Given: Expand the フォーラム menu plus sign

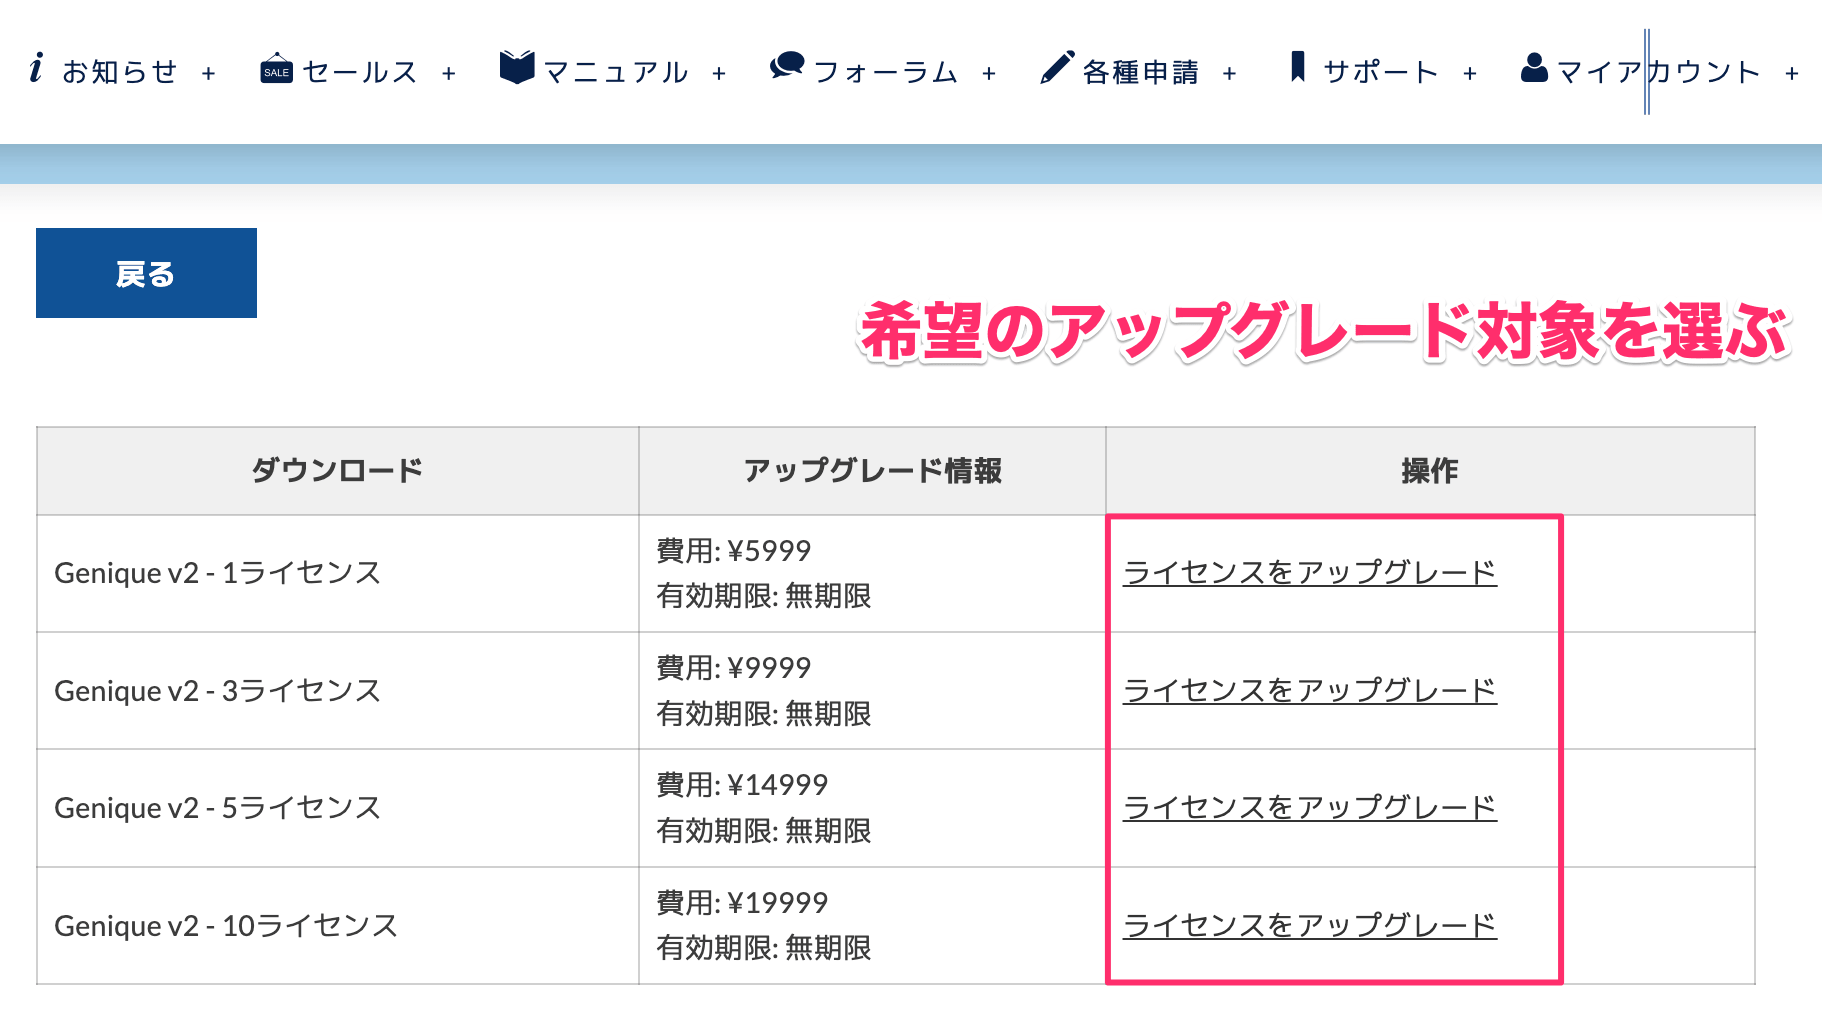Looking at the screenshot, I should tap(989, 73).
